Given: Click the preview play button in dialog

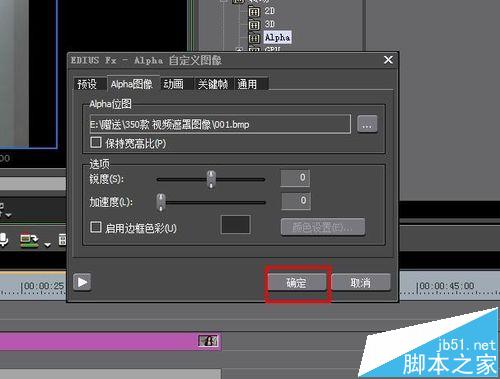Looking at the screenshot, I should [x=82, y=282].
